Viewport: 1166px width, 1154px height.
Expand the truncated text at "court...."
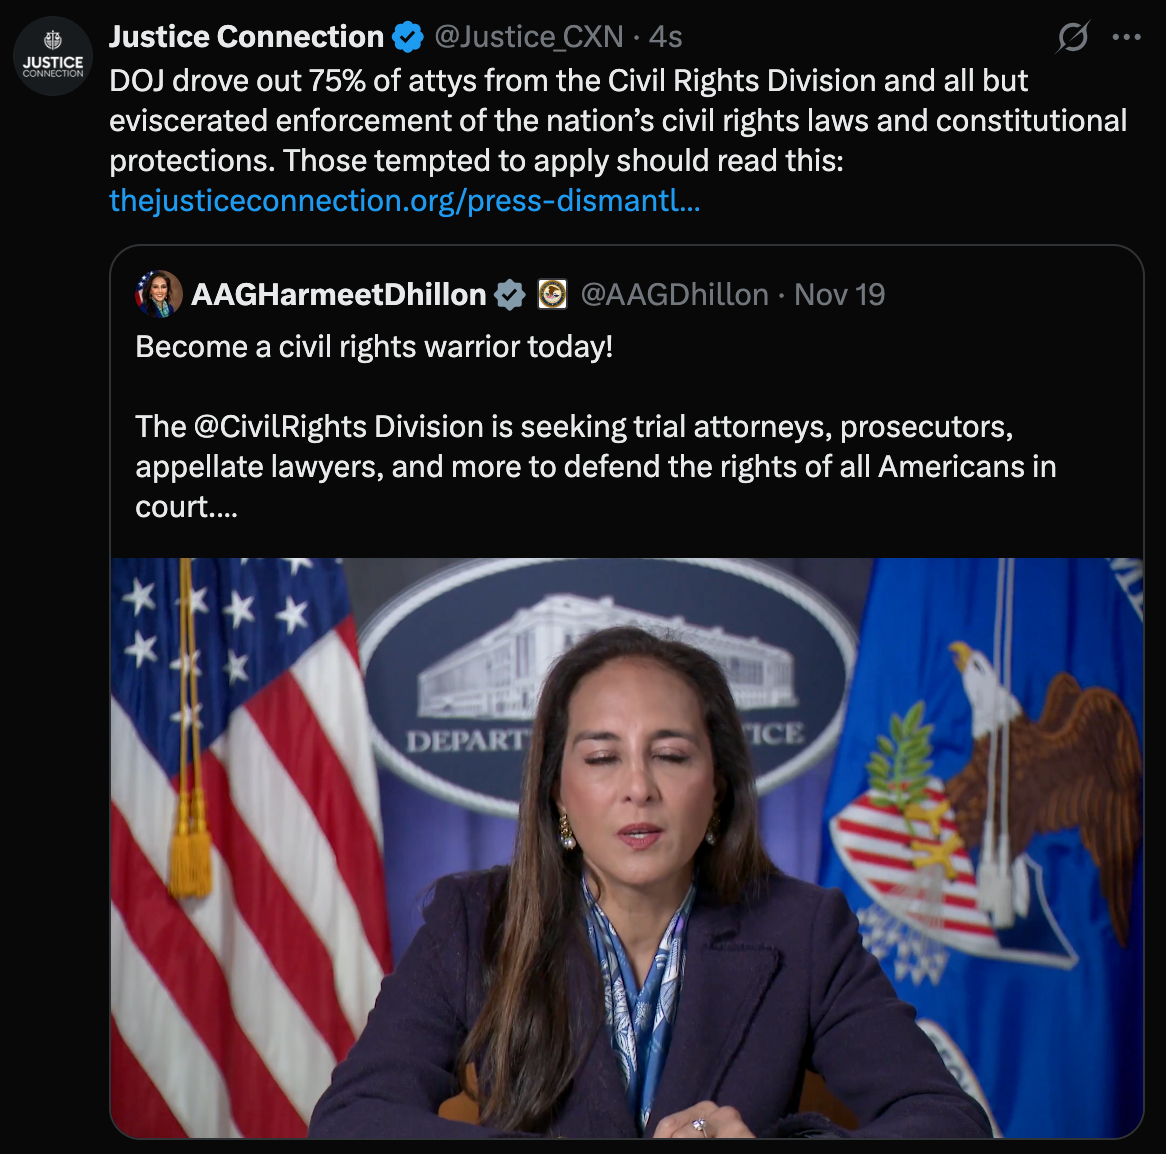187,507
